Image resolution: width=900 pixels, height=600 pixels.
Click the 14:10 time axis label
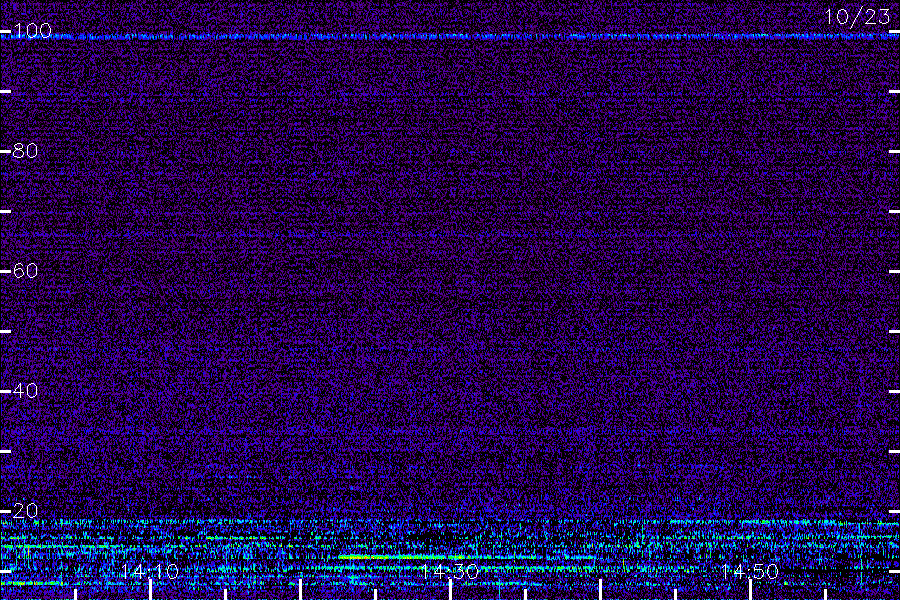point(150,571)
